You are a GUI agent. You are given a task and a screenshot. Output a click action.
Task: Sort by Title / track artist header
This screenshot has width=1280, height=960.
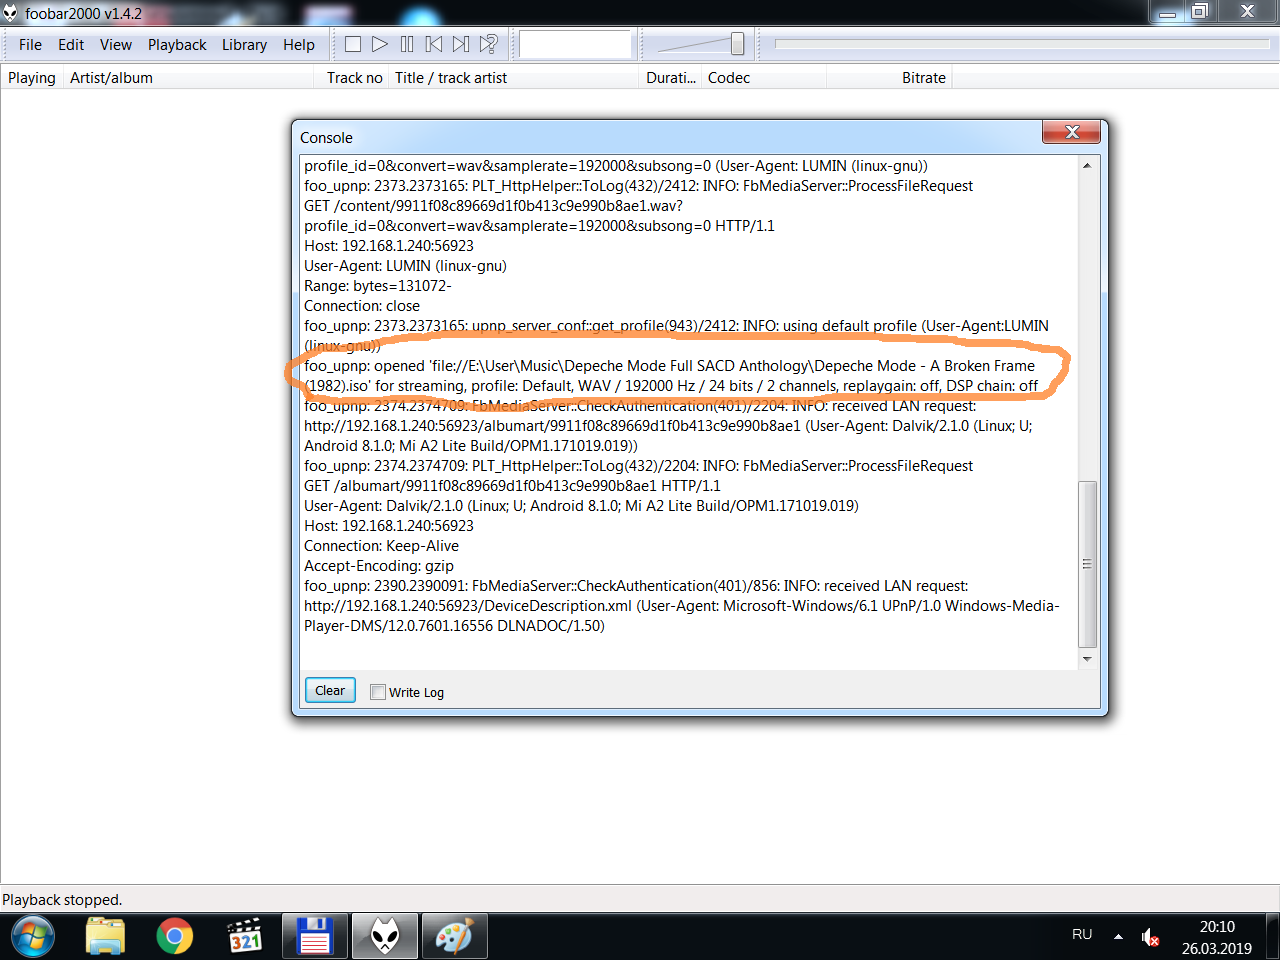pos(514,78)
